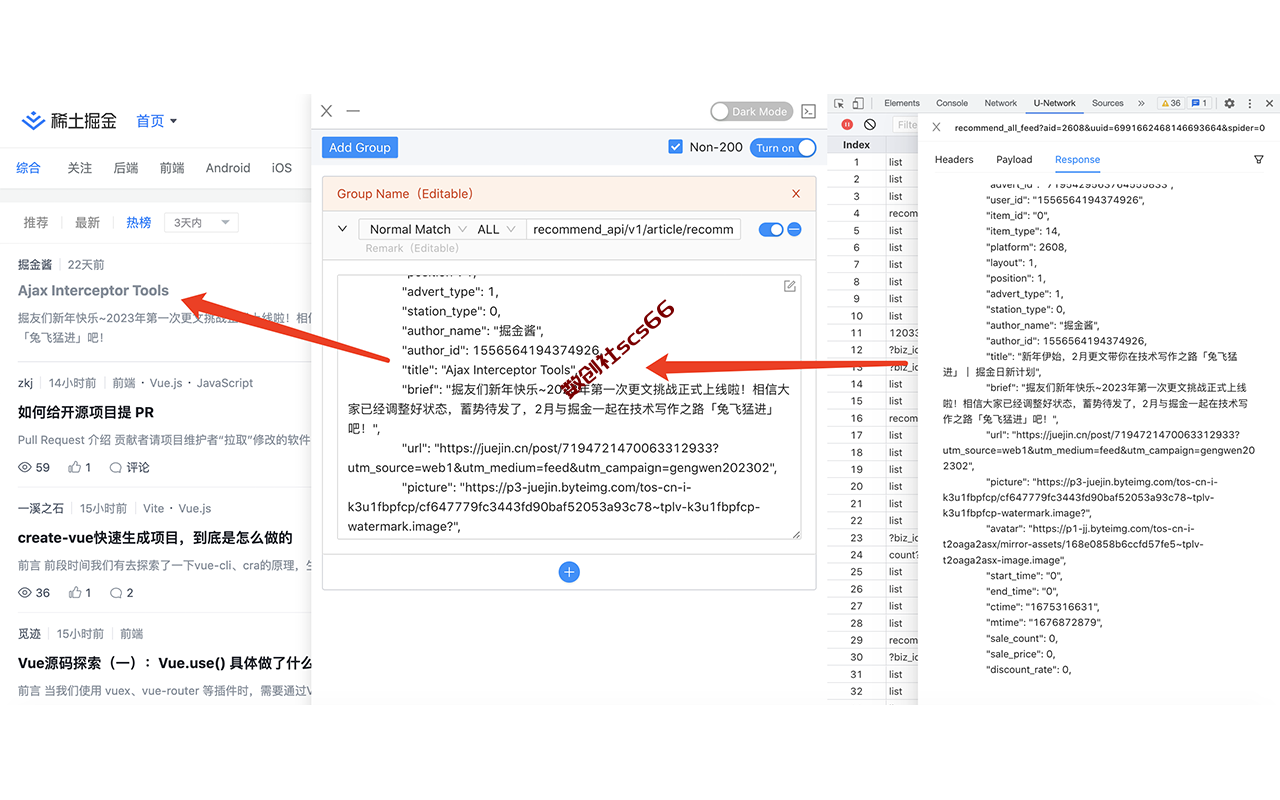Image resolution: width=1280 pixels, height=800 pixels.
Task: Minimize the interceptor panel with dash icon
Action: [353, 111]
